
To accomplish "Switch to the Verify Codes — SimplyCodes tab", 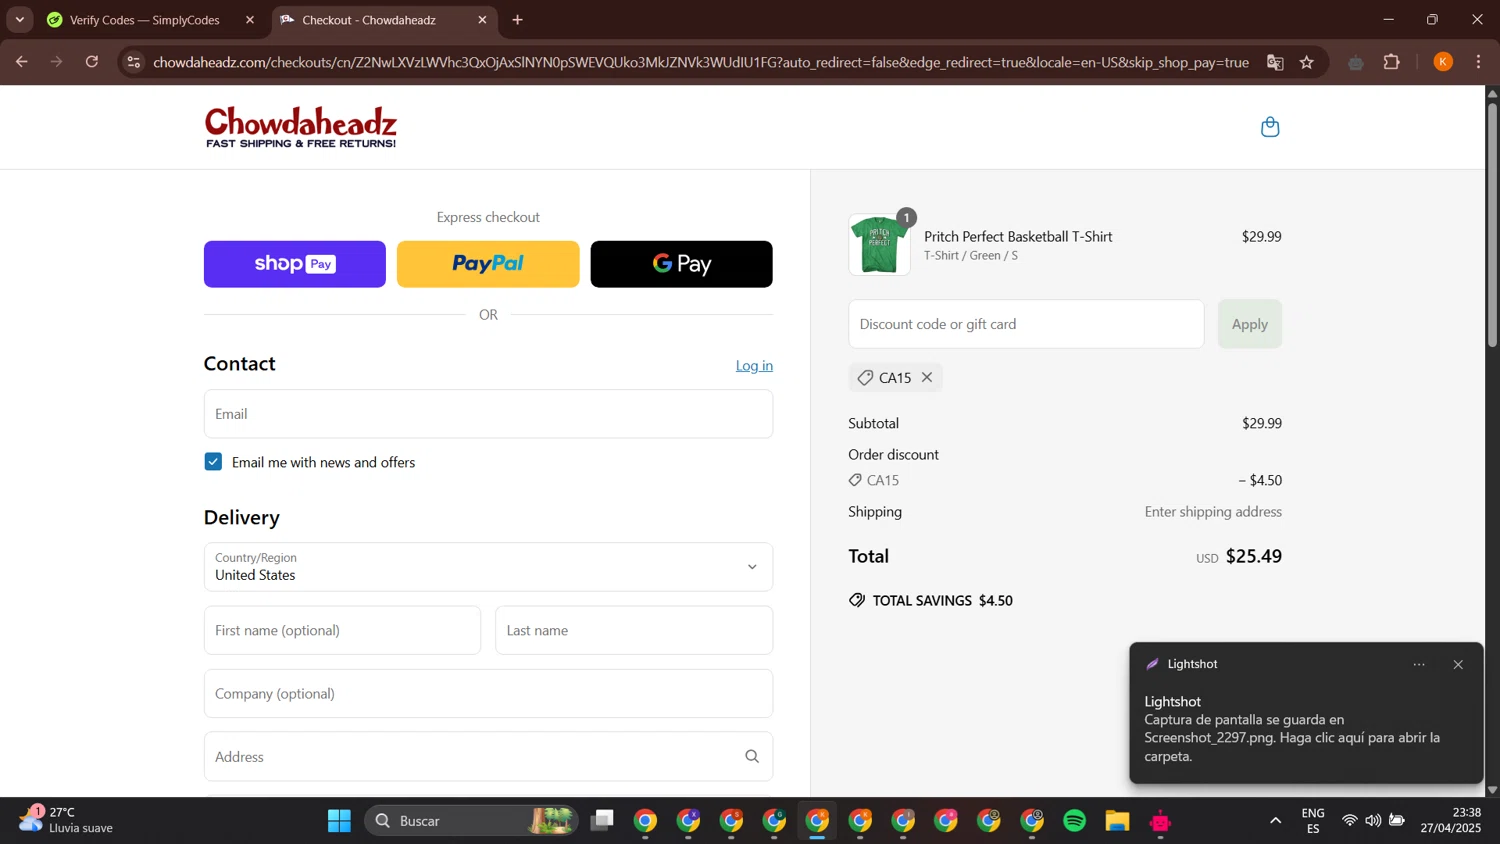I will tap(145, 20).
